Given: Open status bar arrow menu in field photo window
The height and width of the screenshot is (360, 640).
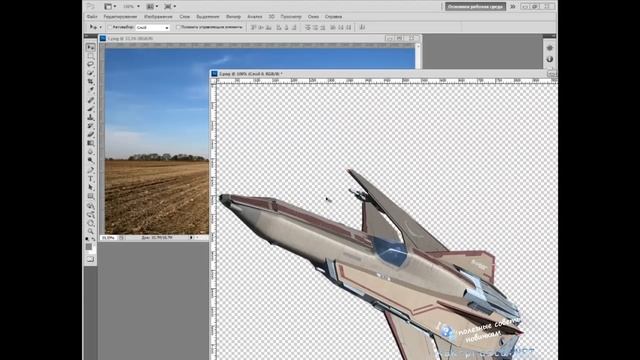Looking at the screenshot, I should click(x=192, y=238).
